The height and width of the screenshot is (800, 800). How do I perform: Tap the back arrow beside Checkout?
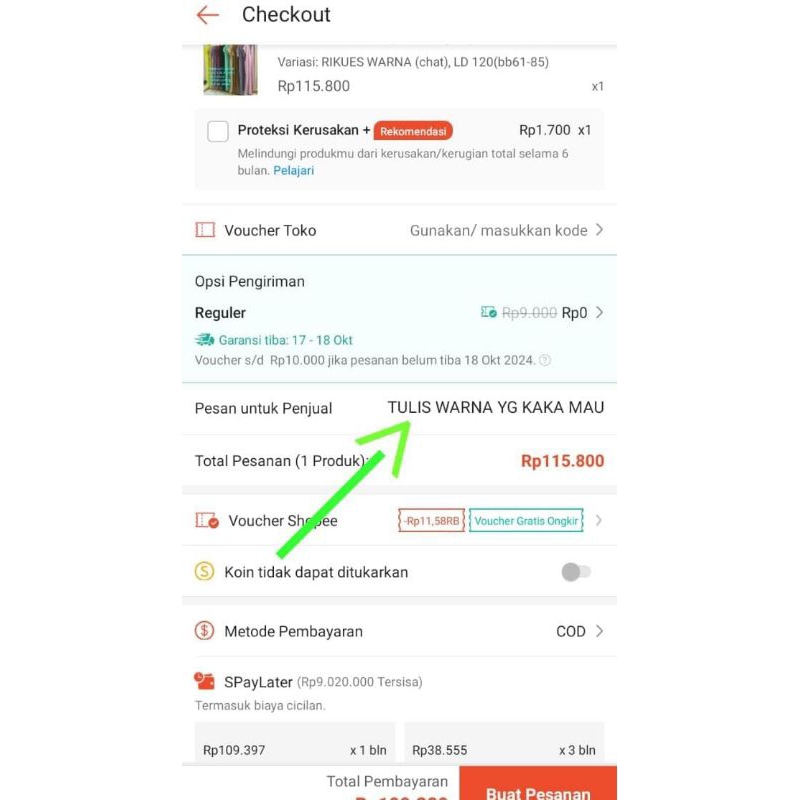pyautogui.click(x=208, y=15)
